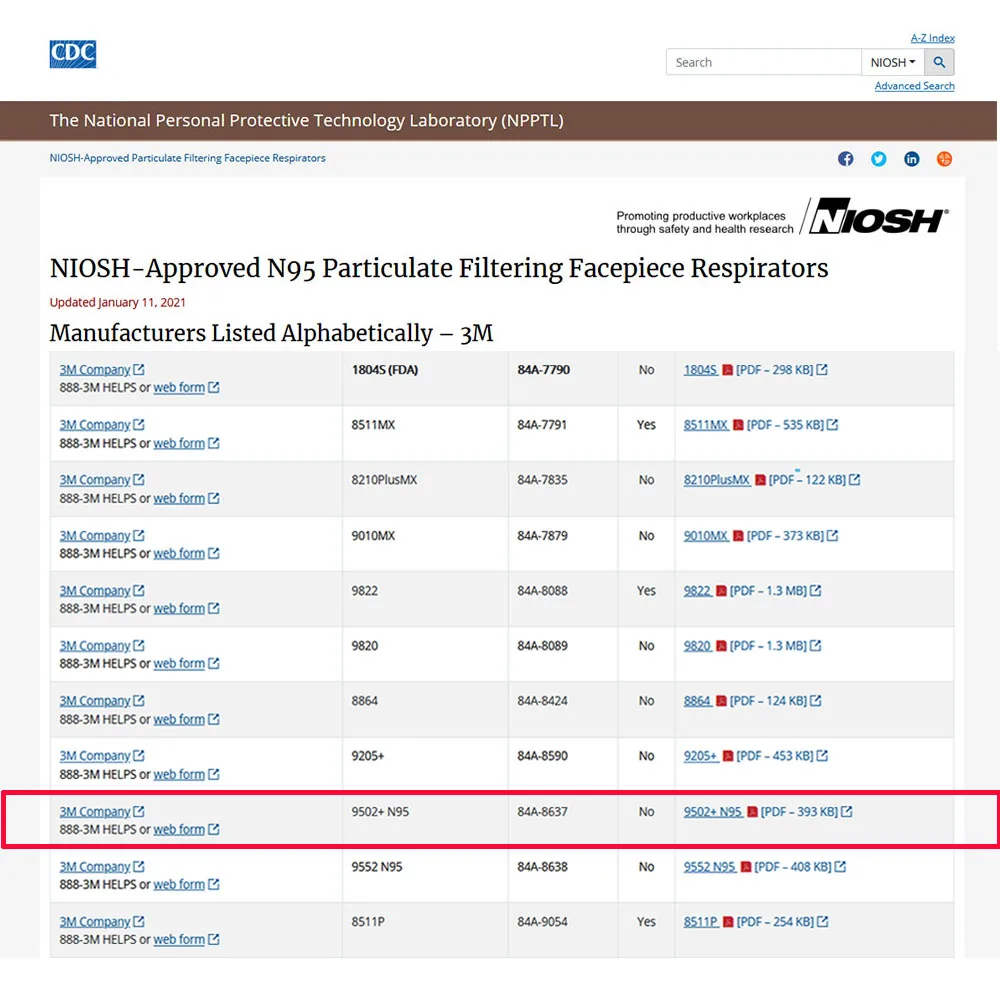Click the PDF icon beside 9822 link

721,591
